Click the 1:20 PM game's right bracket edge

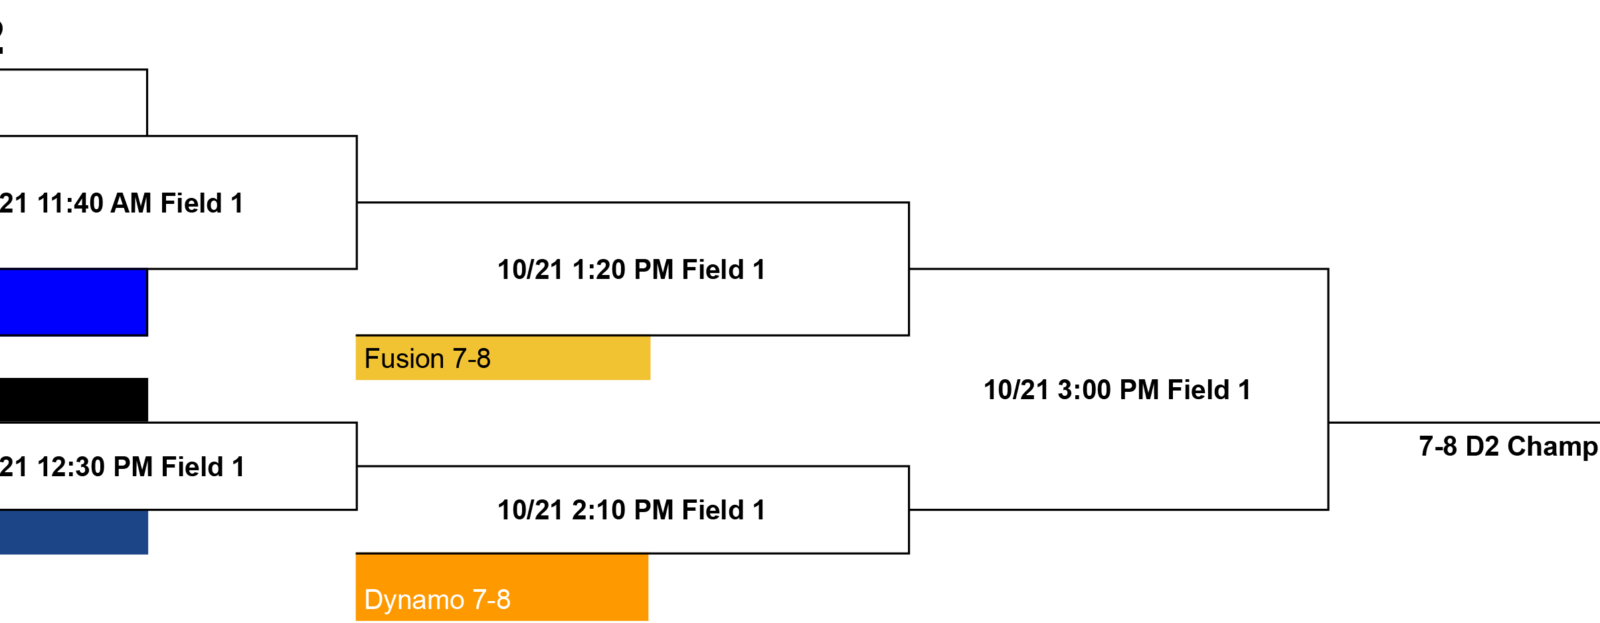tap(909, 269)
